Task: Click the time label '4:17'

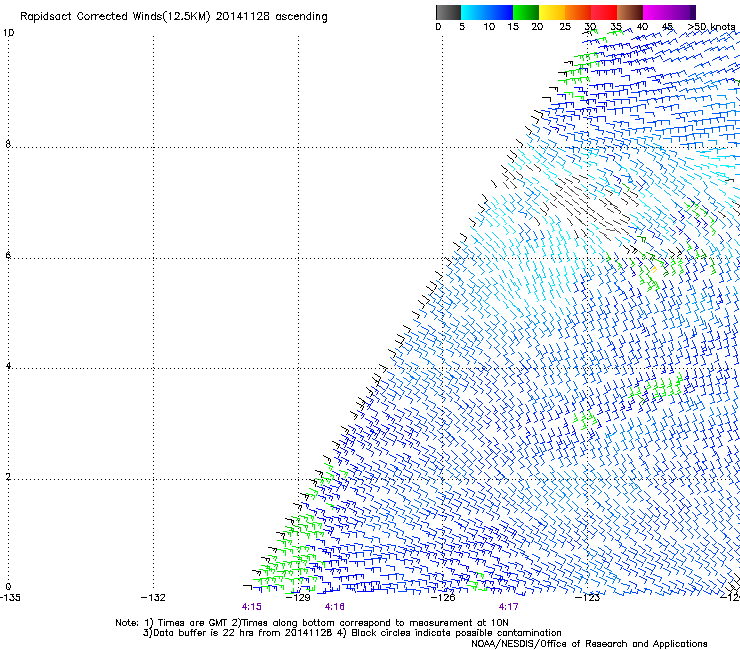Action: (x=508, y=607)
